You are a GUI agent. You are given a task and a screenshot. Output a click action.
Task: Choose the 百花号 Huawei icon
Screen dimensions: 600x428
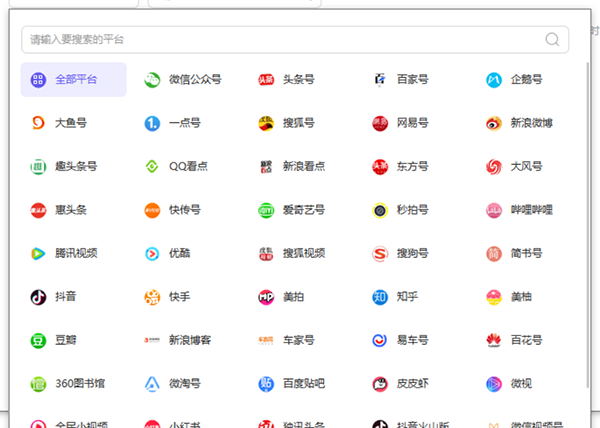click(494, 340)
